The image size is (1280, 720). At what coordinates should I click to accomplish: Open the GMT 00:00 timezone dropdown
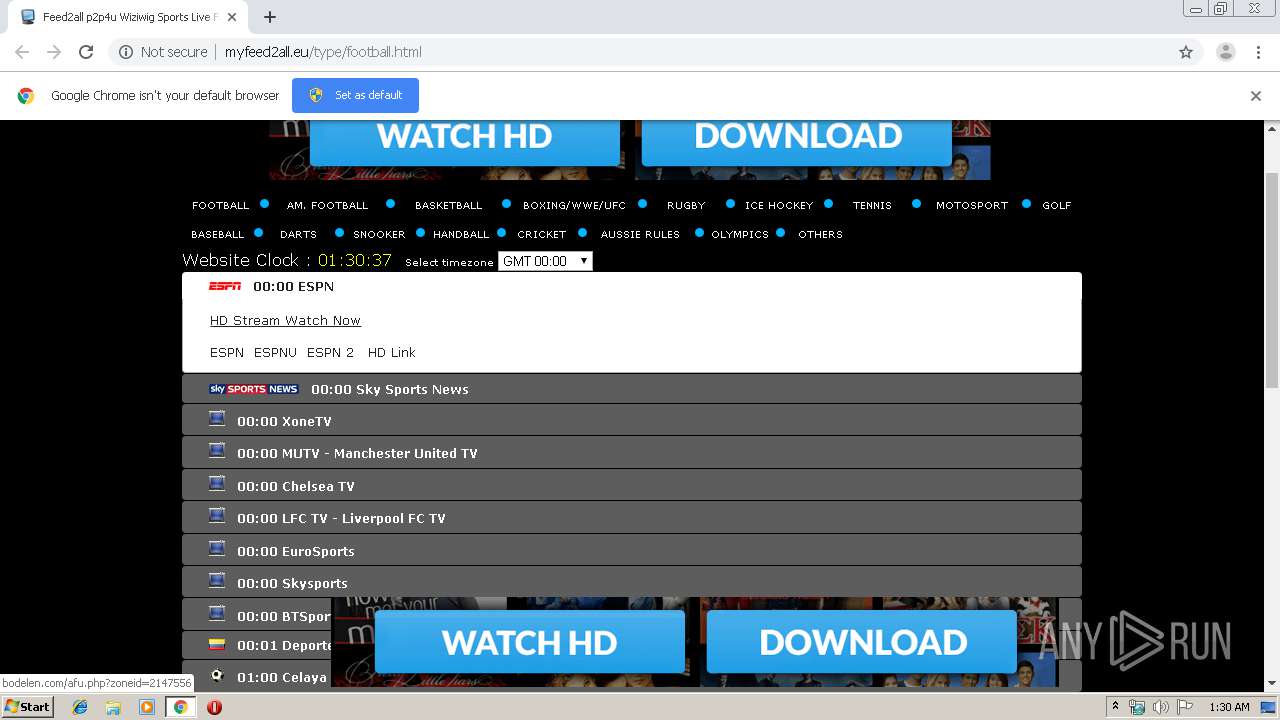(x=545, y=261)
